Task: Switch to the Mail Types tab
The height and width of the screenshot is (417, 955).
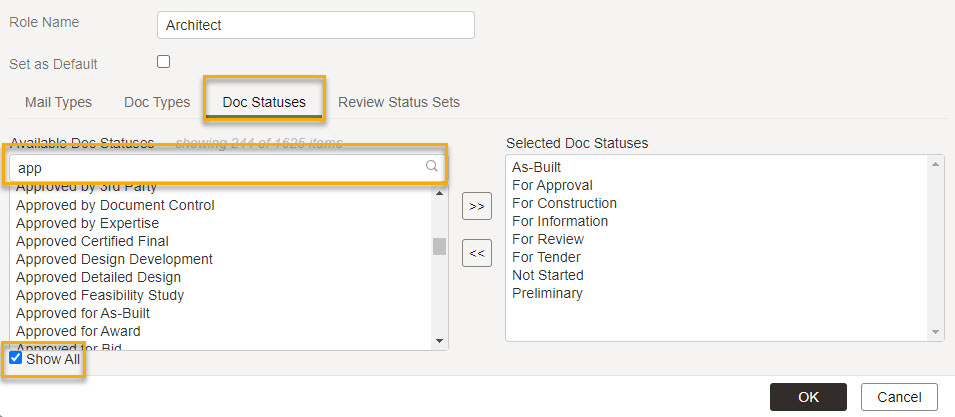Action: [x=58, y=102]
